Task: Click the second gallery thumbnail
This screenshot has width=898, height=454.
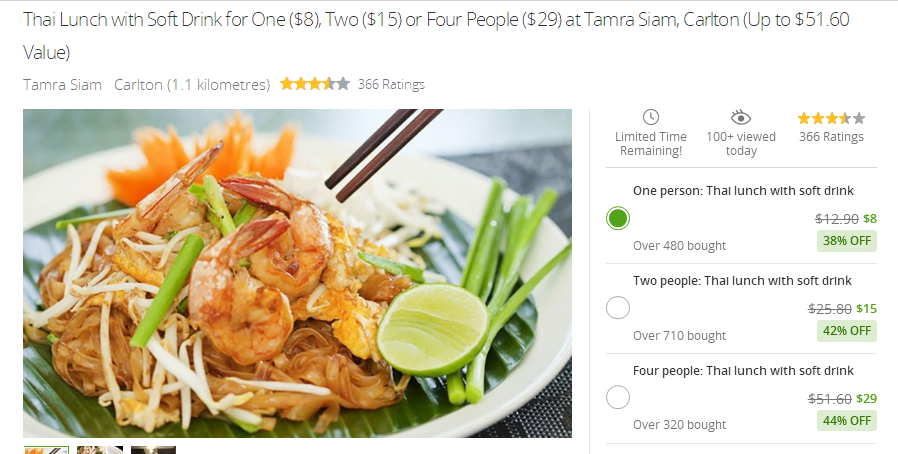Action: click(100, 450)
